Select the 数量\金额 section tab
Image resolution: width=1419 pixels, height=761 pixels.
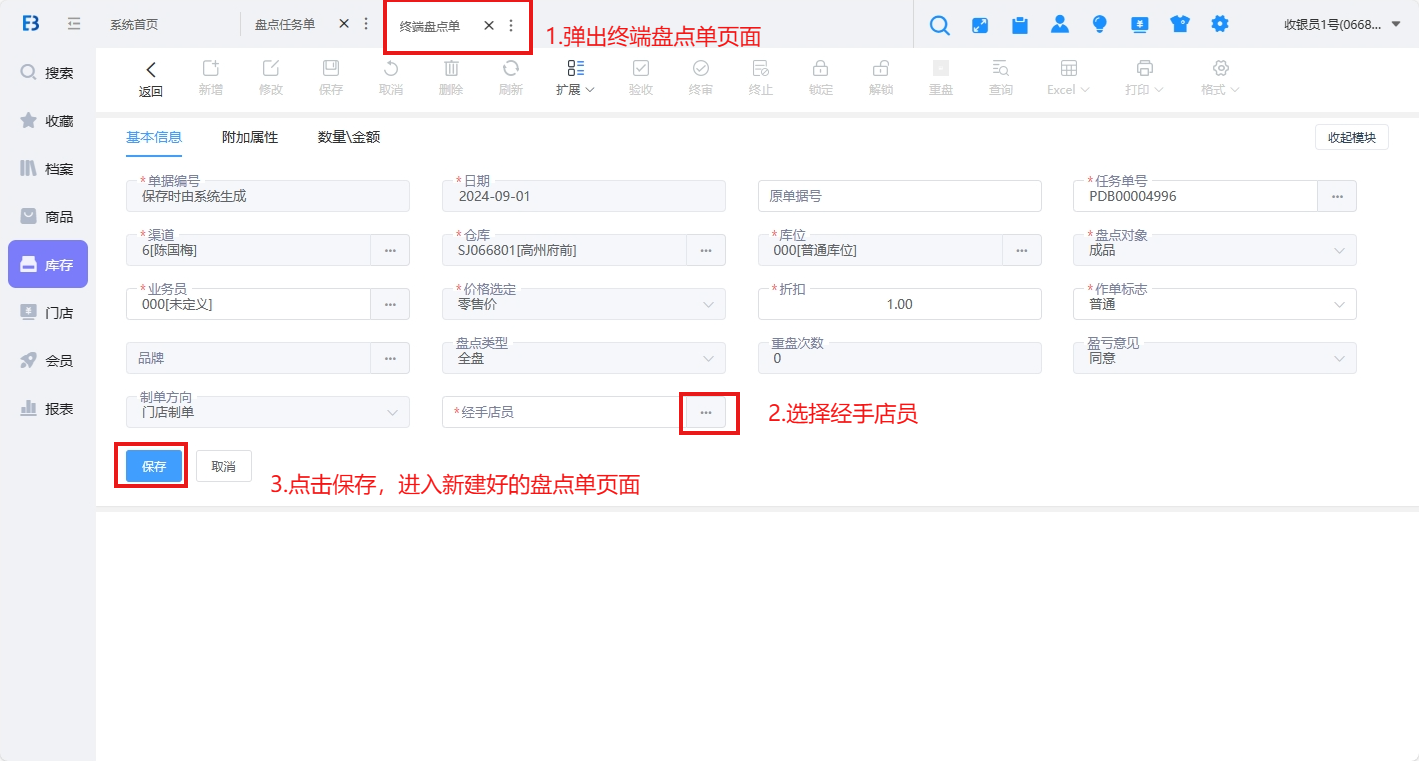349,138
